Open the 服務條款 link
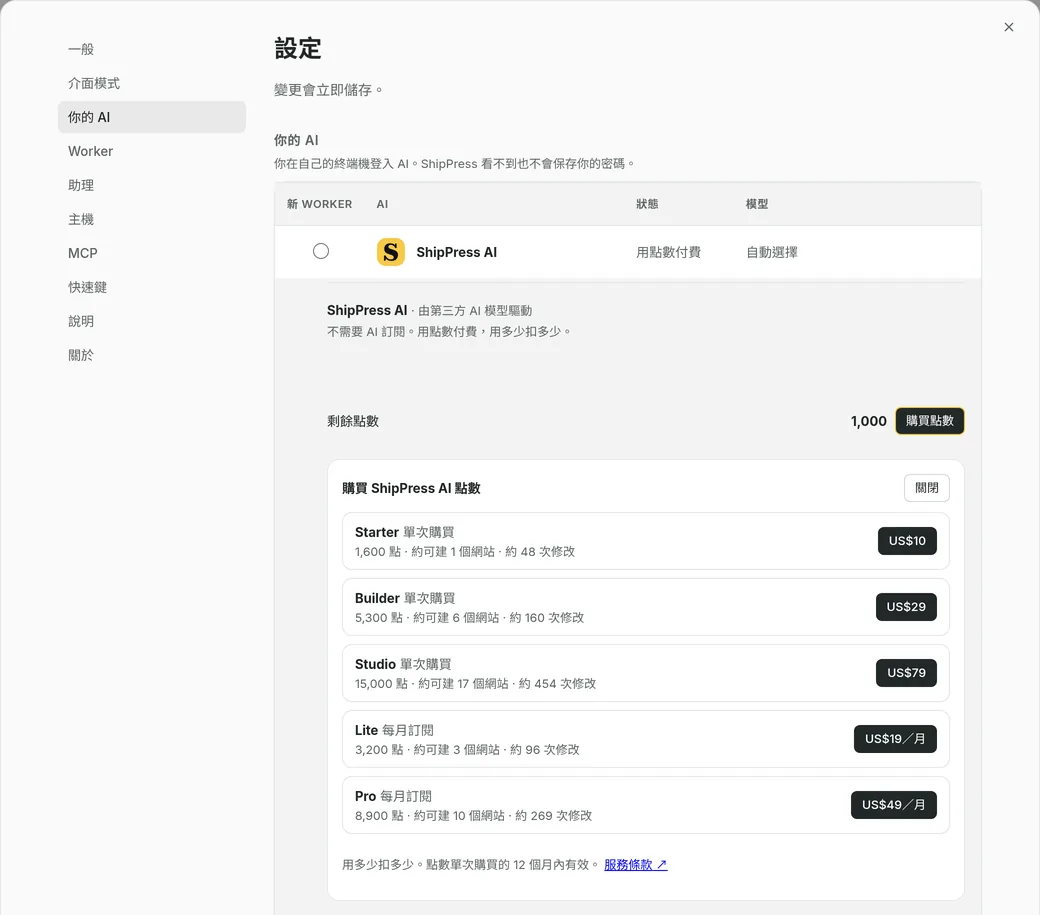 click(635, 865)
